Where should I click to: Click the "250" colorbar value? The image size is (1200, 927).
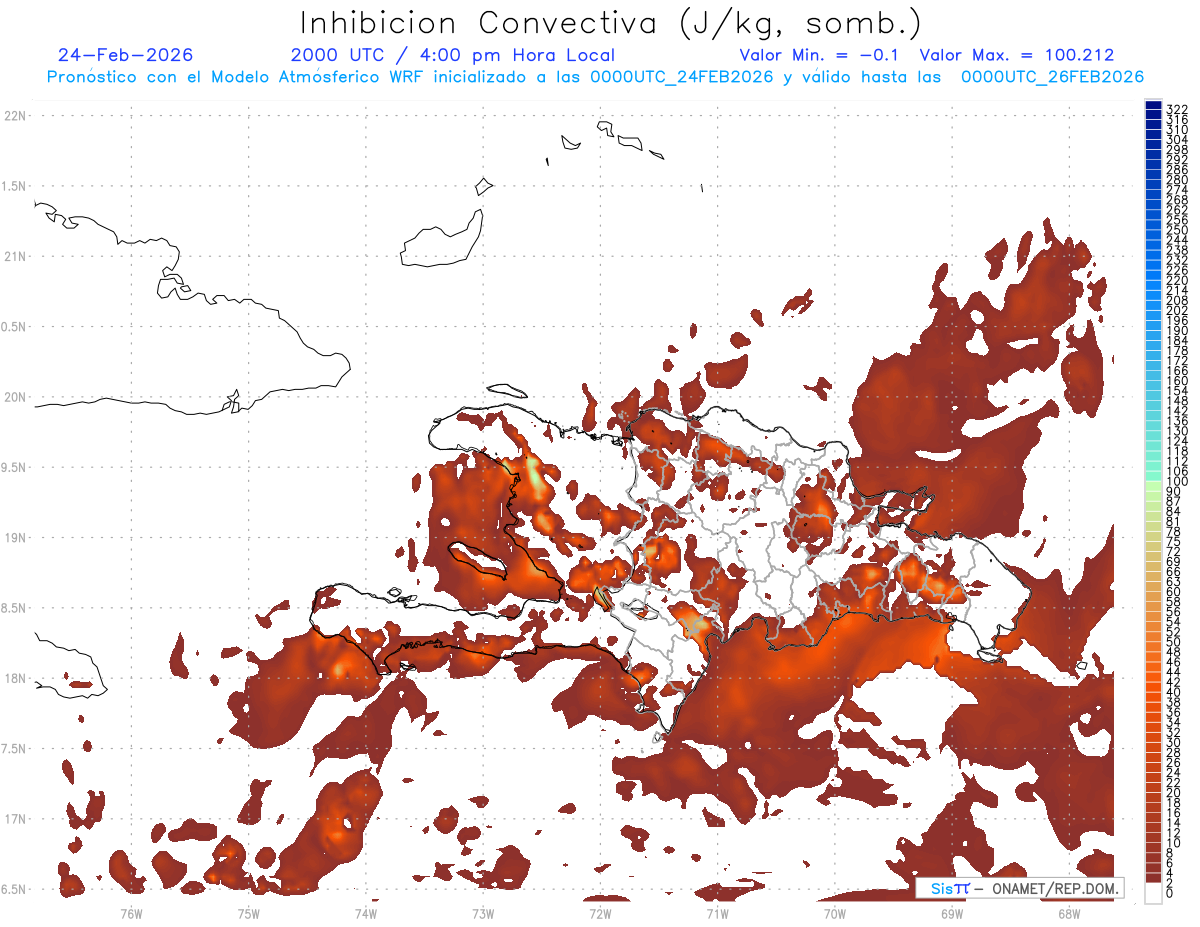point(1177,230)
